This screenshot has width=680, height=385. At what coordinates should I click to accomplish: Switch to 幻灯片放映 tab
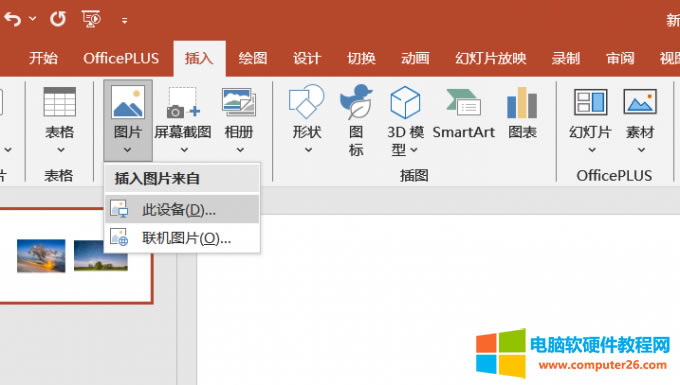pos(490,58)
